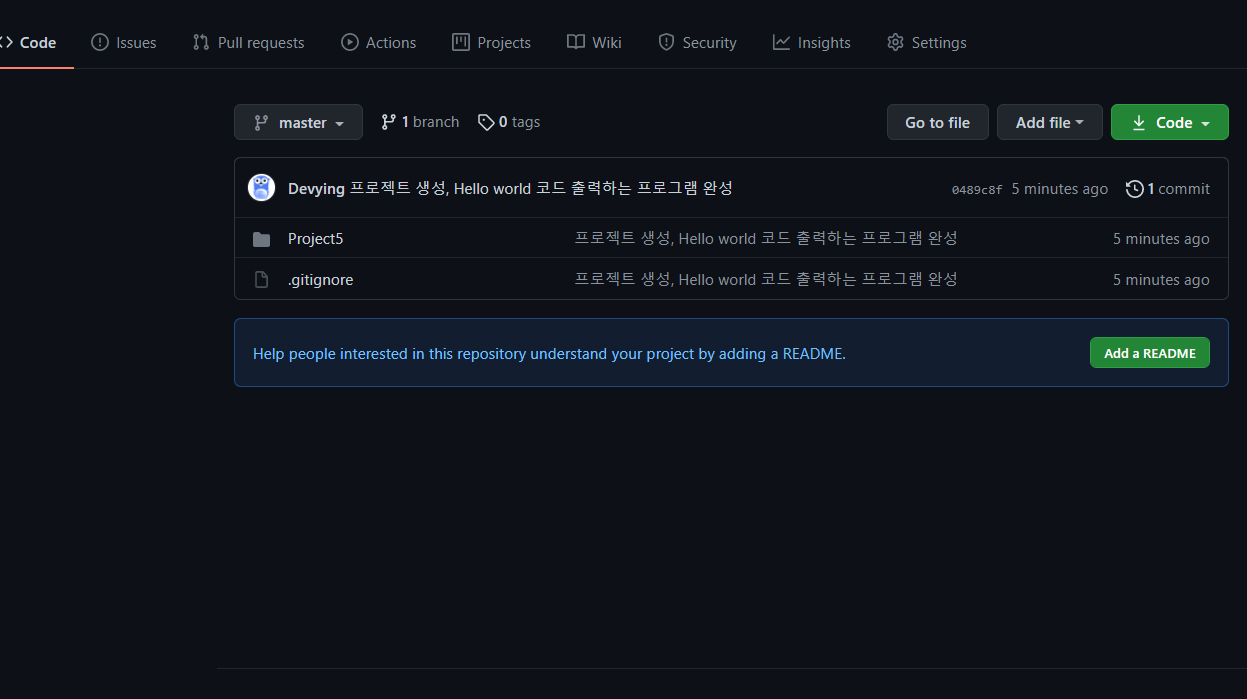Click Project5 row '5 minutes ago'

coord(1161,239)
